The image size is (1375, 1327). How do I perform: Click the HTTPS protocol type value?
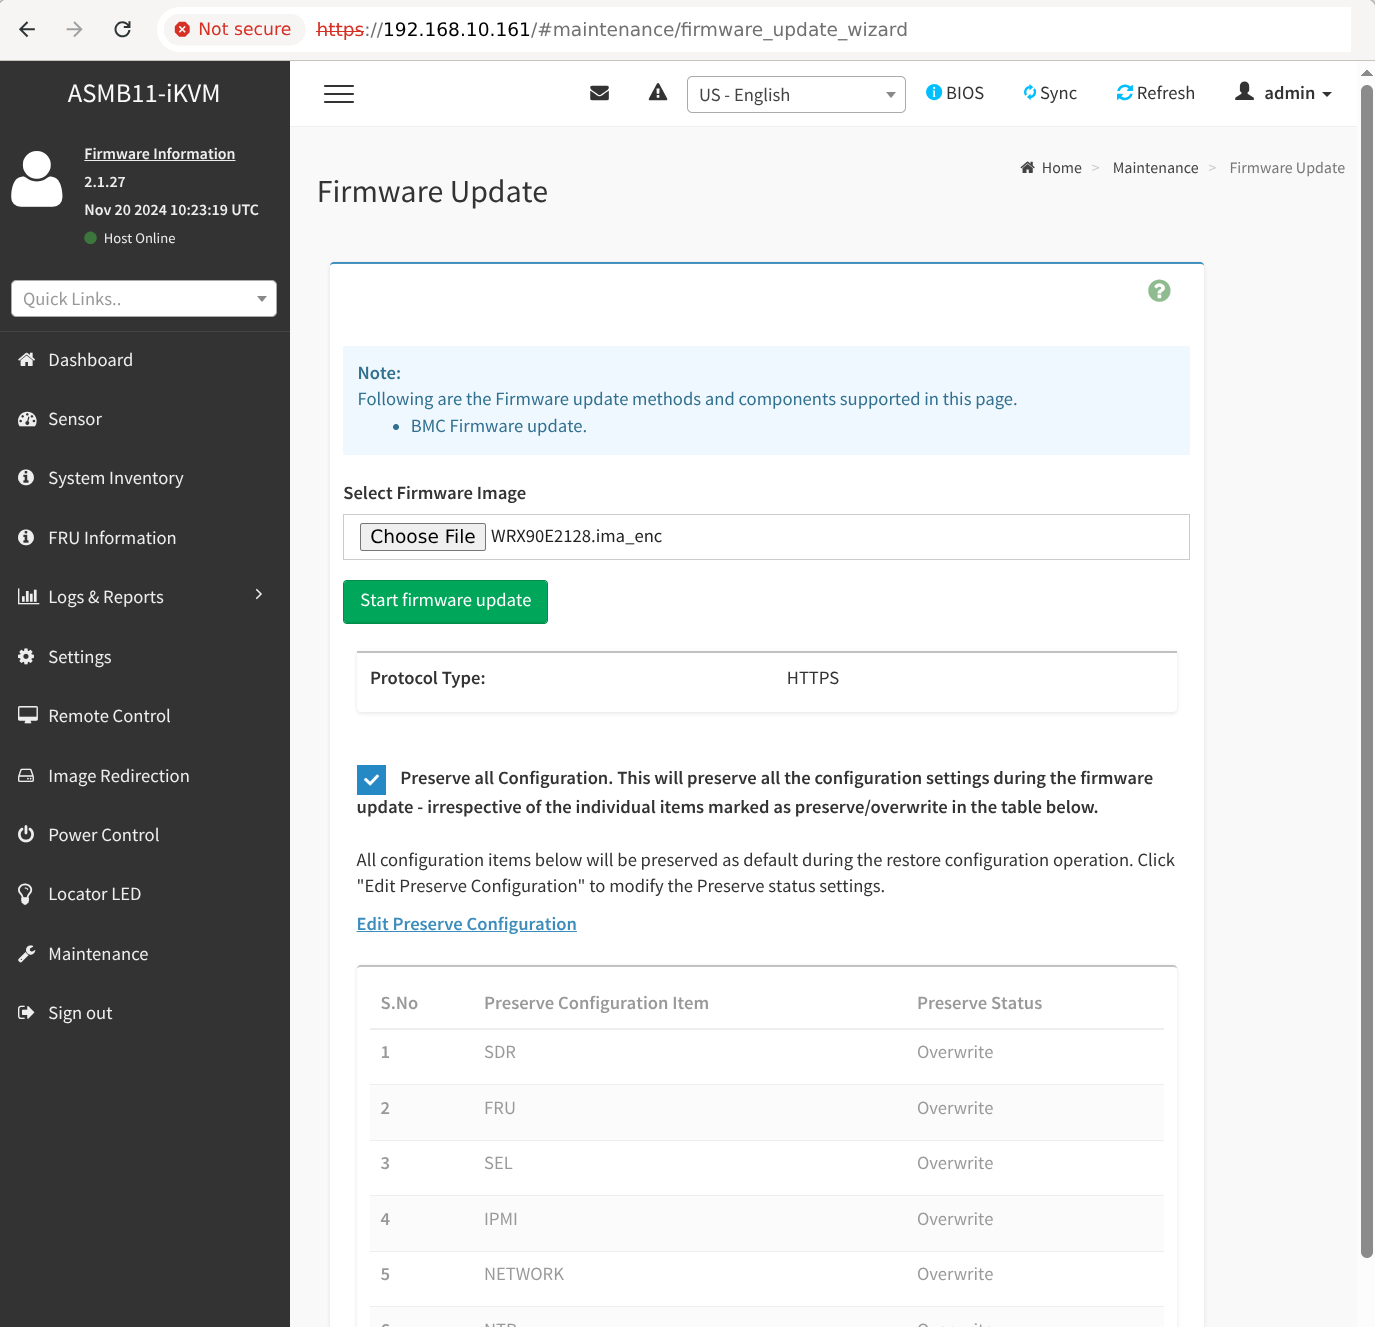coord(813,678)
